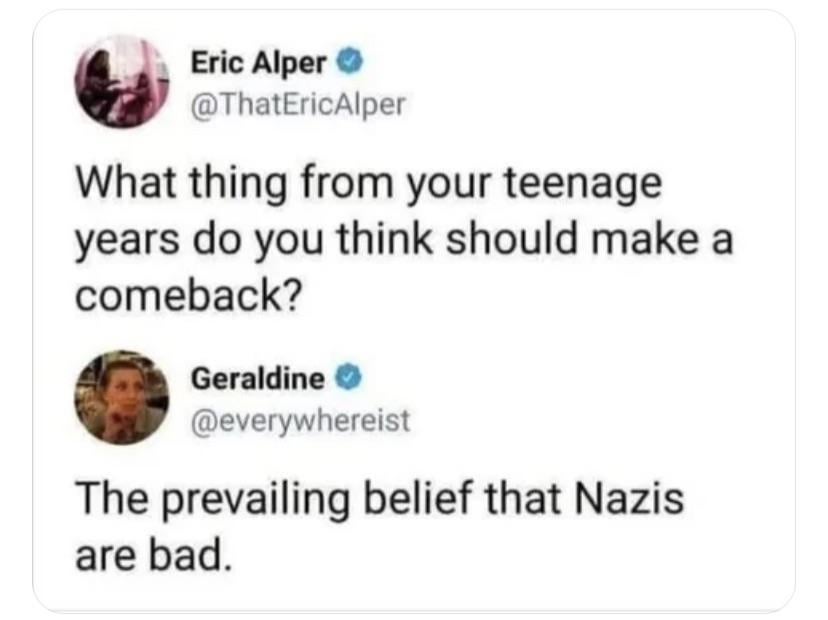Click the word "What" starting the tweet
The height and width of the screenshot is (620, 828).
126,182
